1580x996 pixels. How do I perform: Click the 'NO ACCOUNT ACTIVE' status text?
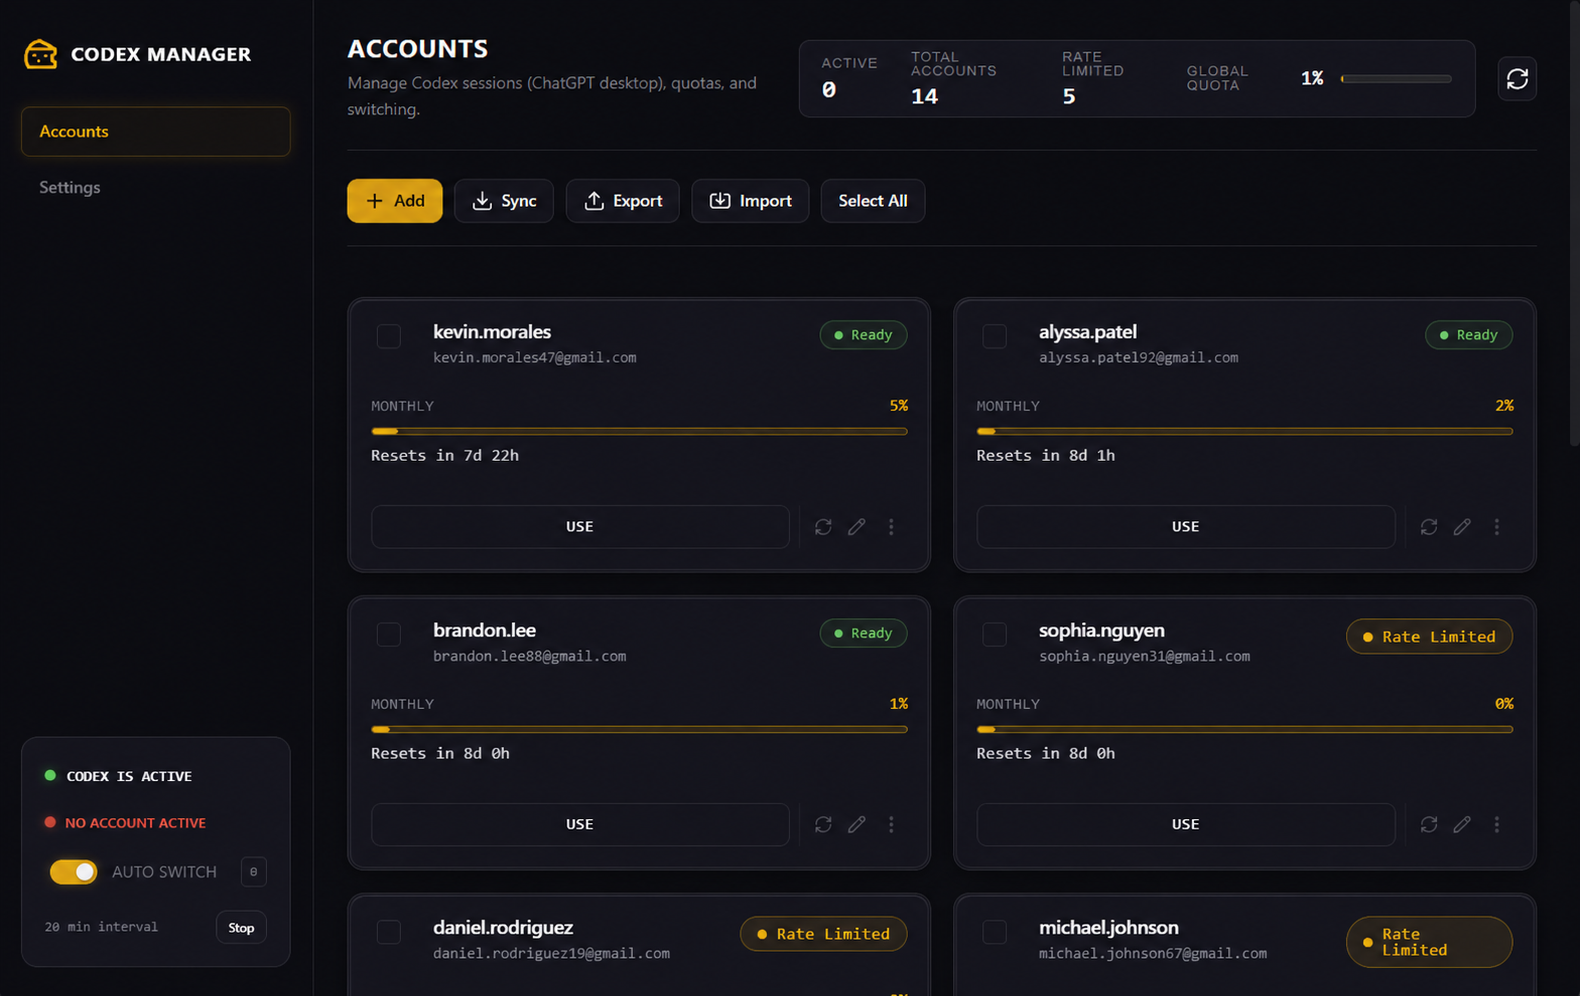click(x=135, y=823)
